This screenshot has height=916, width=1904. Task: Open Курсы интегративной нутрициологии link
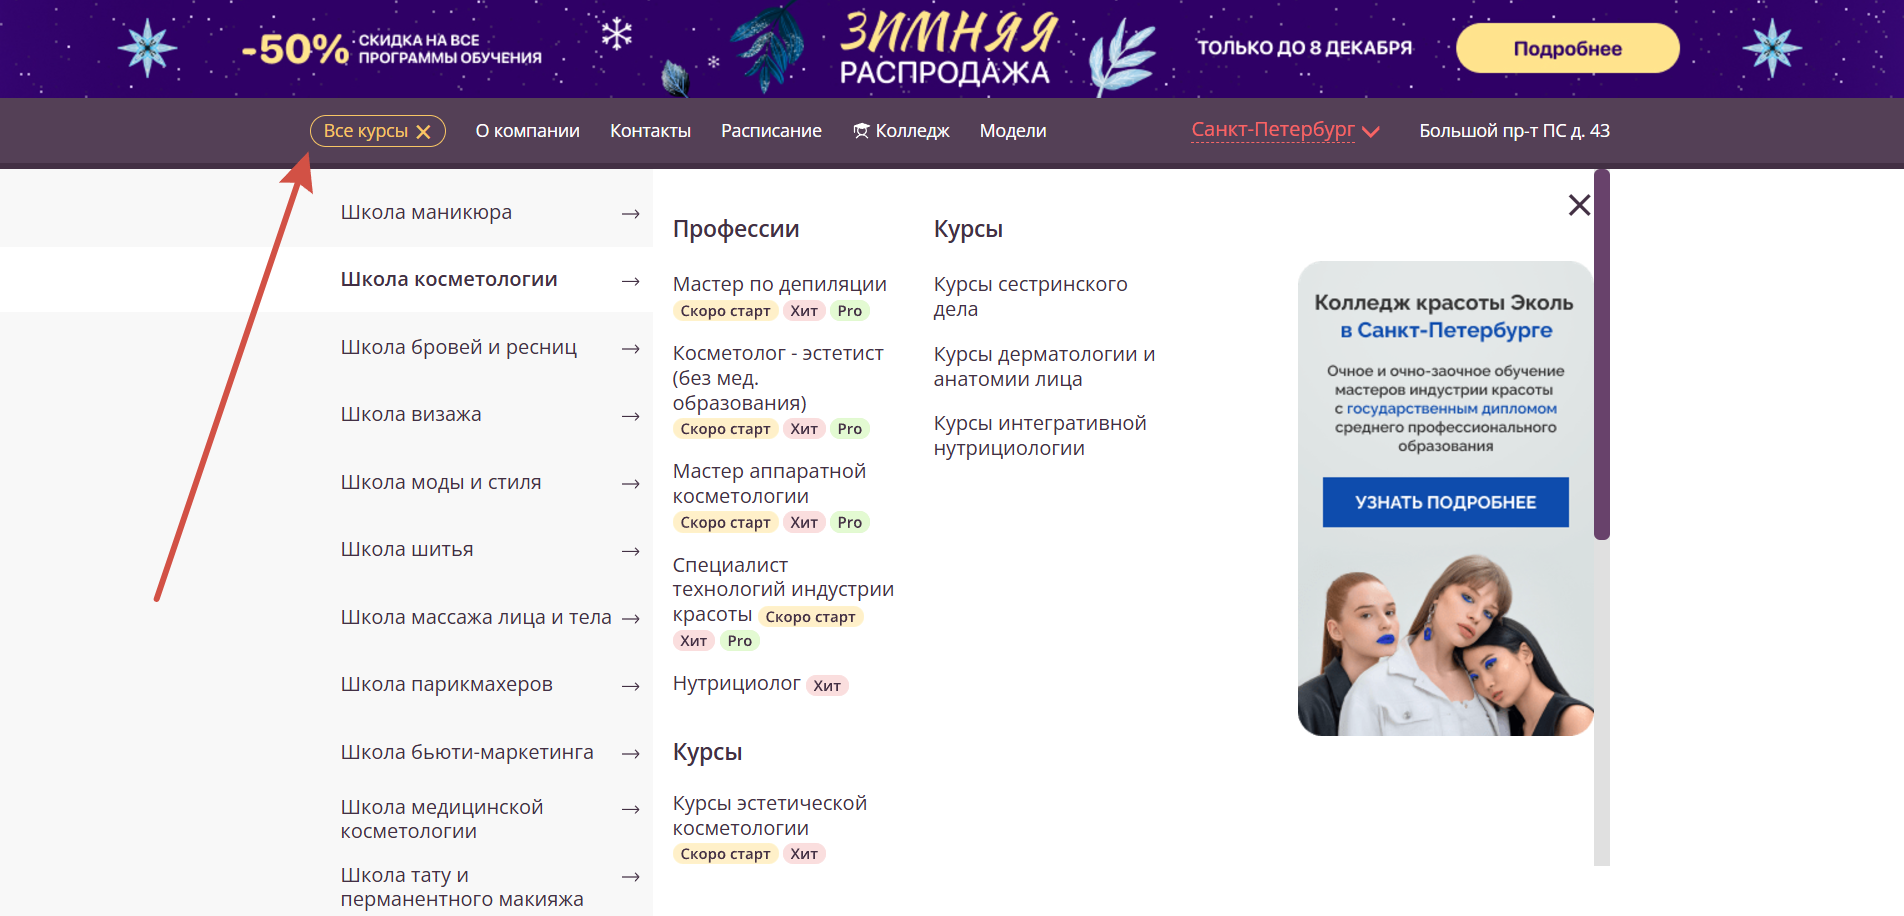point(1040,436)
